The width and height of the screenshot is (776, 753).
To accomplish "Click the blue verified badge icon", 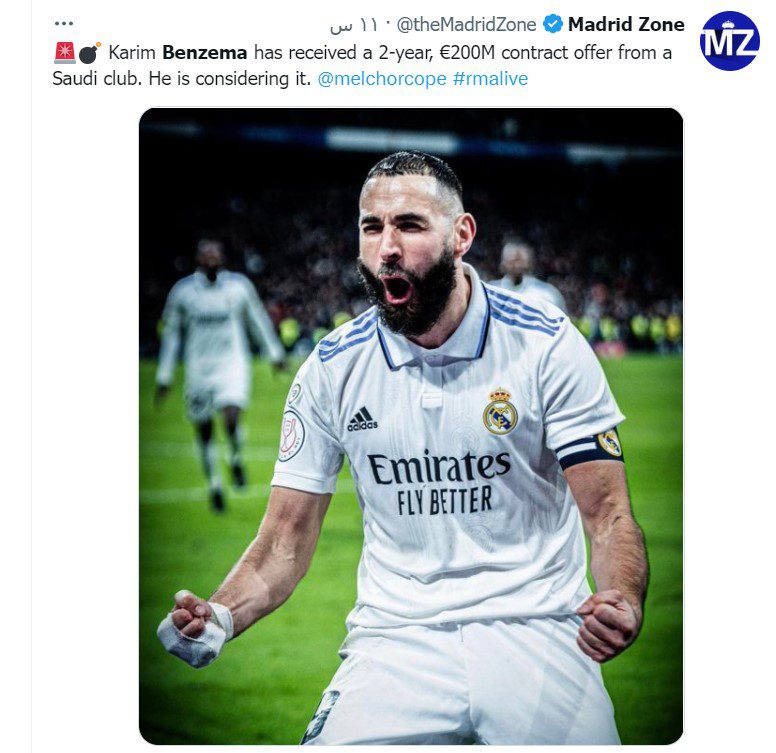I will (x=552, y=24).
